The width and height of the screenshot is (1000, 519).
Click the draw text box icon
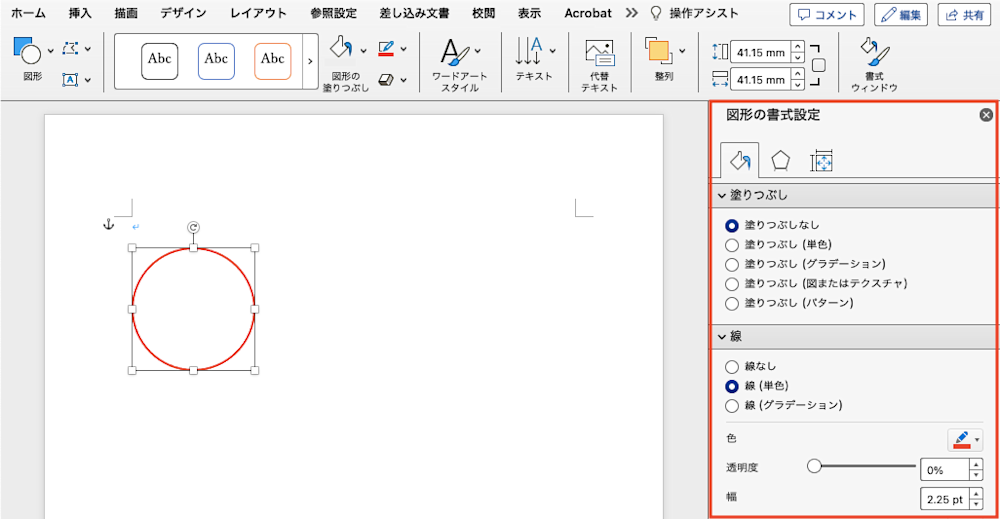coord(70,80)
